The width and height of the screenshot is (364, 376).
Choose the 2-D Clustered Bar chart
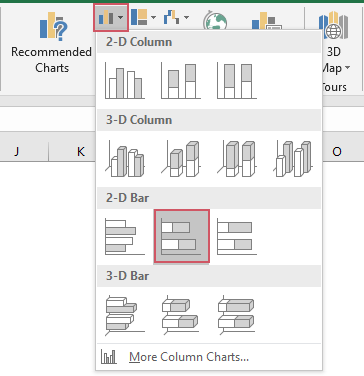125,236
